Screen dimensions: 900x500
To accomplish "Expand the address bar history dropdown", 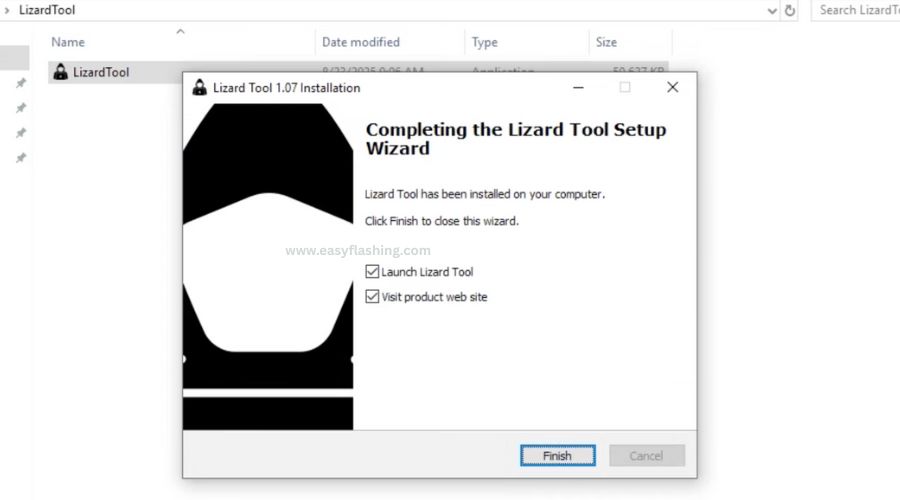I will click(x=772, y=11).
